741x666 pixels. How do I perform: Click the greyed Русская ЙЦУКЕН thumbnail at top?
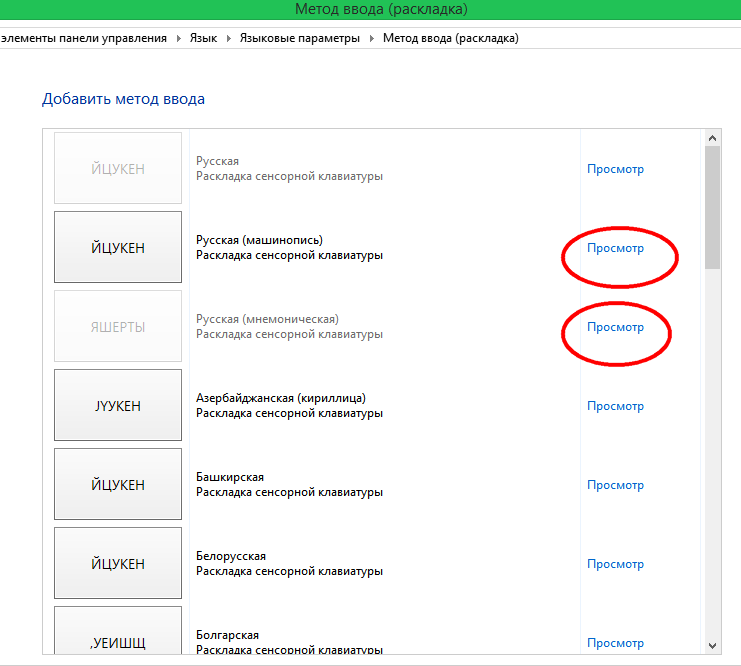point(118,169)
